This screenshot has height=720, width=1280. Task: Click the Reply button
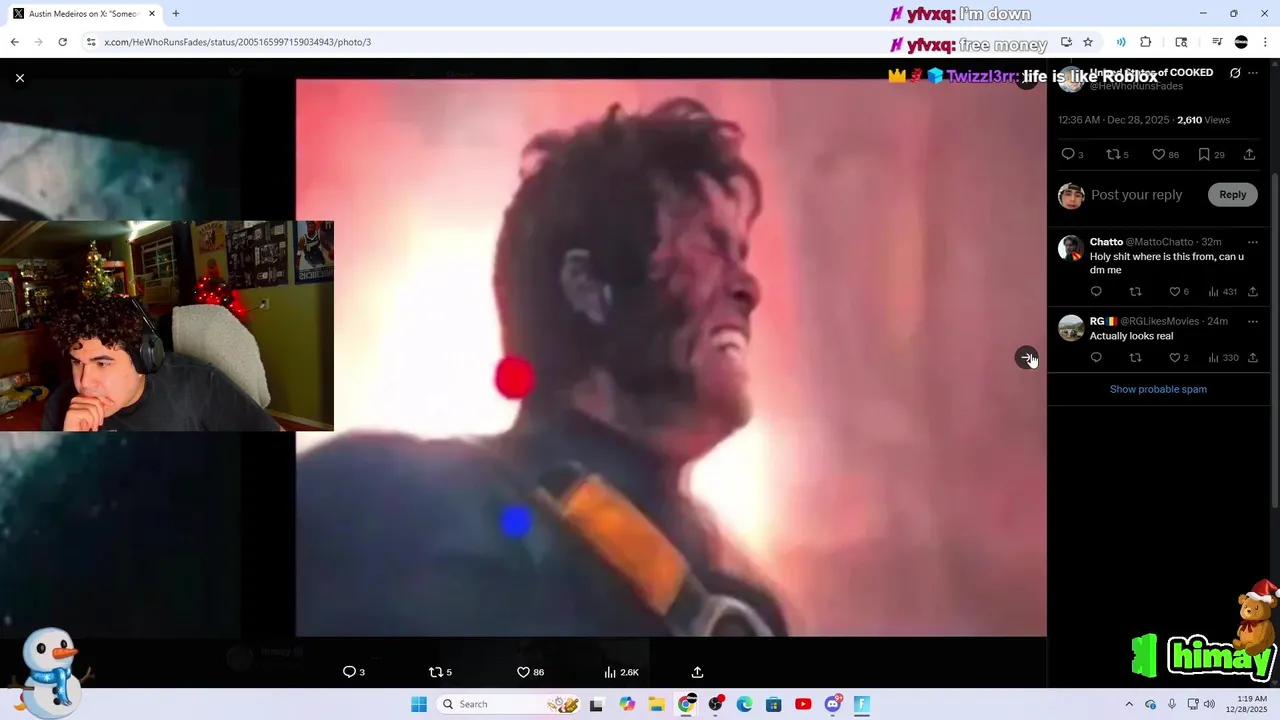pos(1232,195)
